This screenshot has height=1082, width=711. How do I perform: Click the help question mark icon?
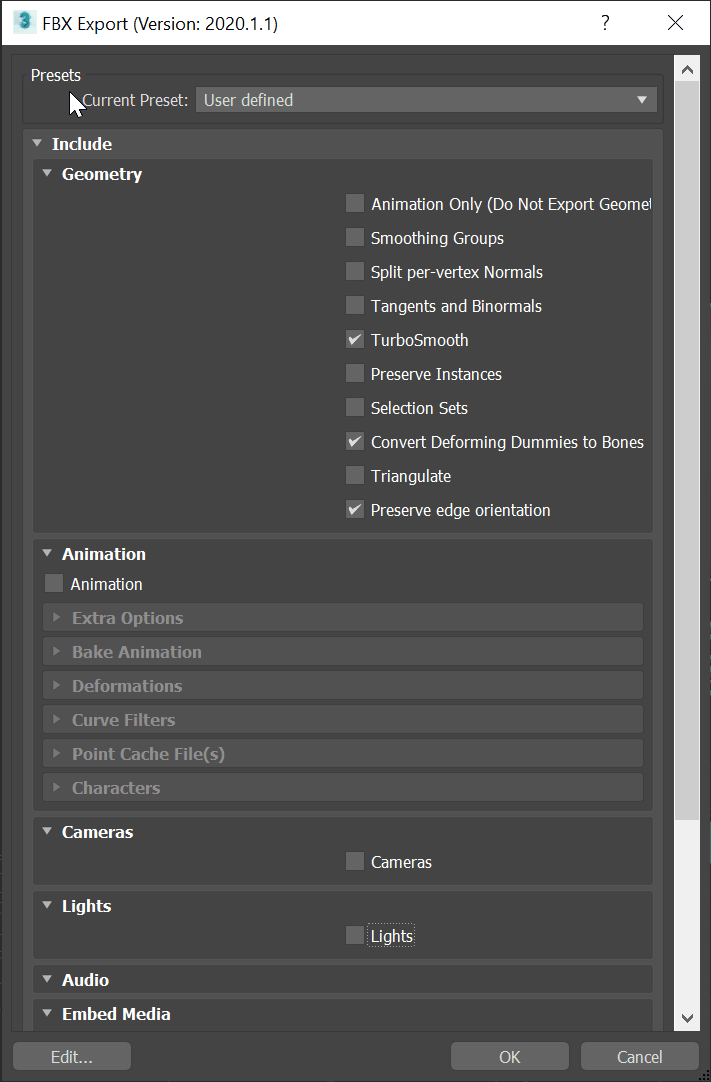pyautogui.click(x=605, y=23)
